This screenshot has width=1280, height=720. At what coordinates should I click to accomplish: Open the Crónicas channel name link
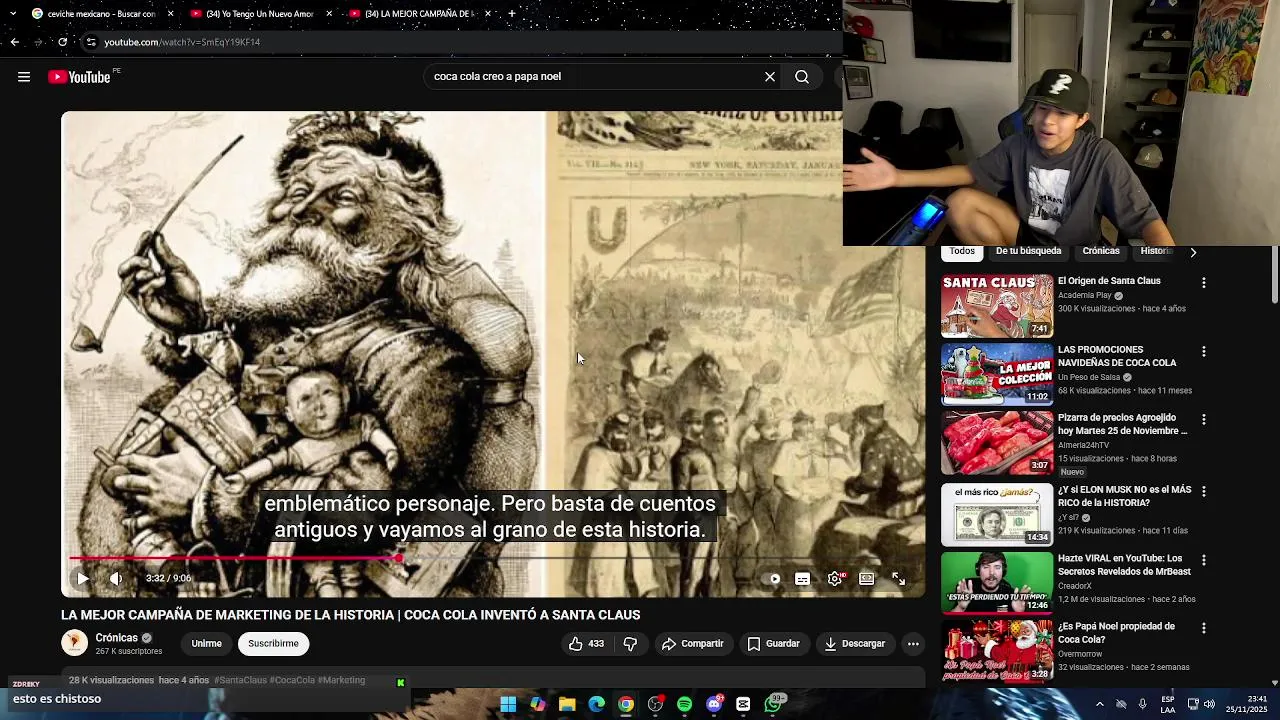116,638
